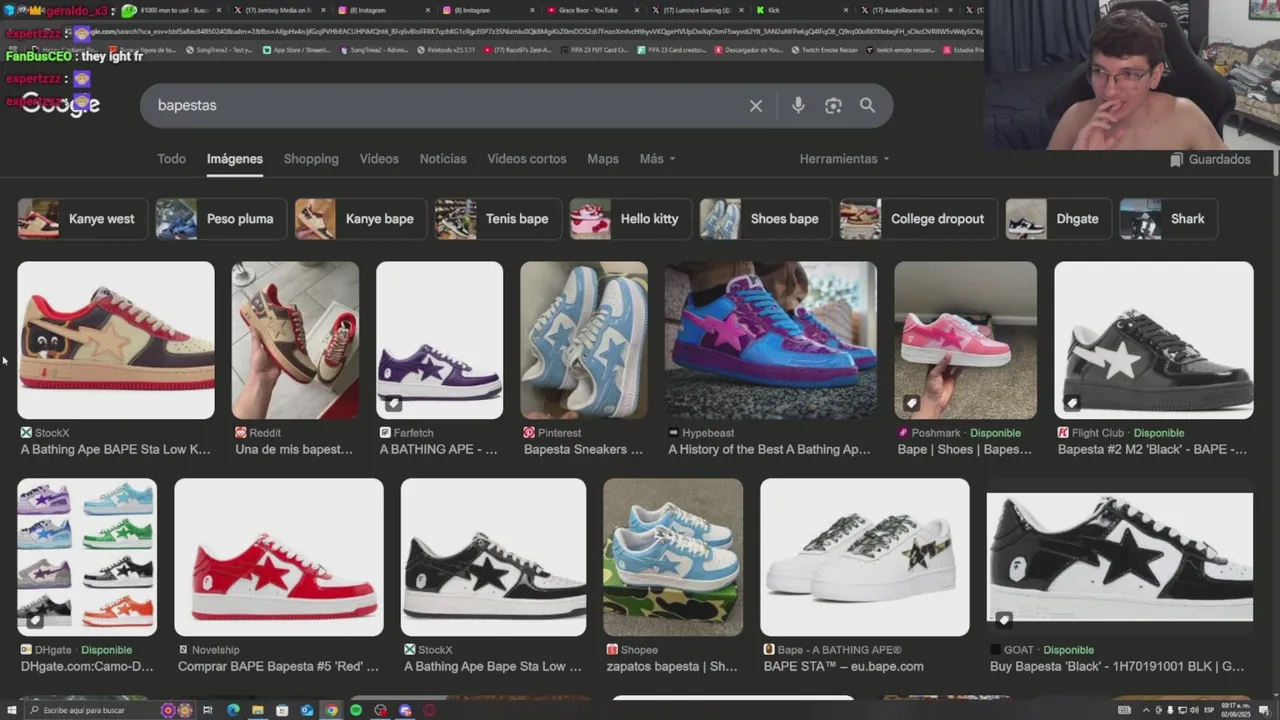The height and width of the screenshot is (720, 1280).
Task: Submit search using the magnifying glass icon
Action: [867, 105]
